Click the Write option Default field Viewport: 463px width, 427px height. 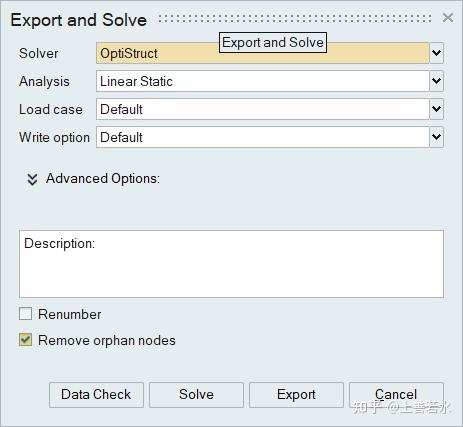point(263,137)
